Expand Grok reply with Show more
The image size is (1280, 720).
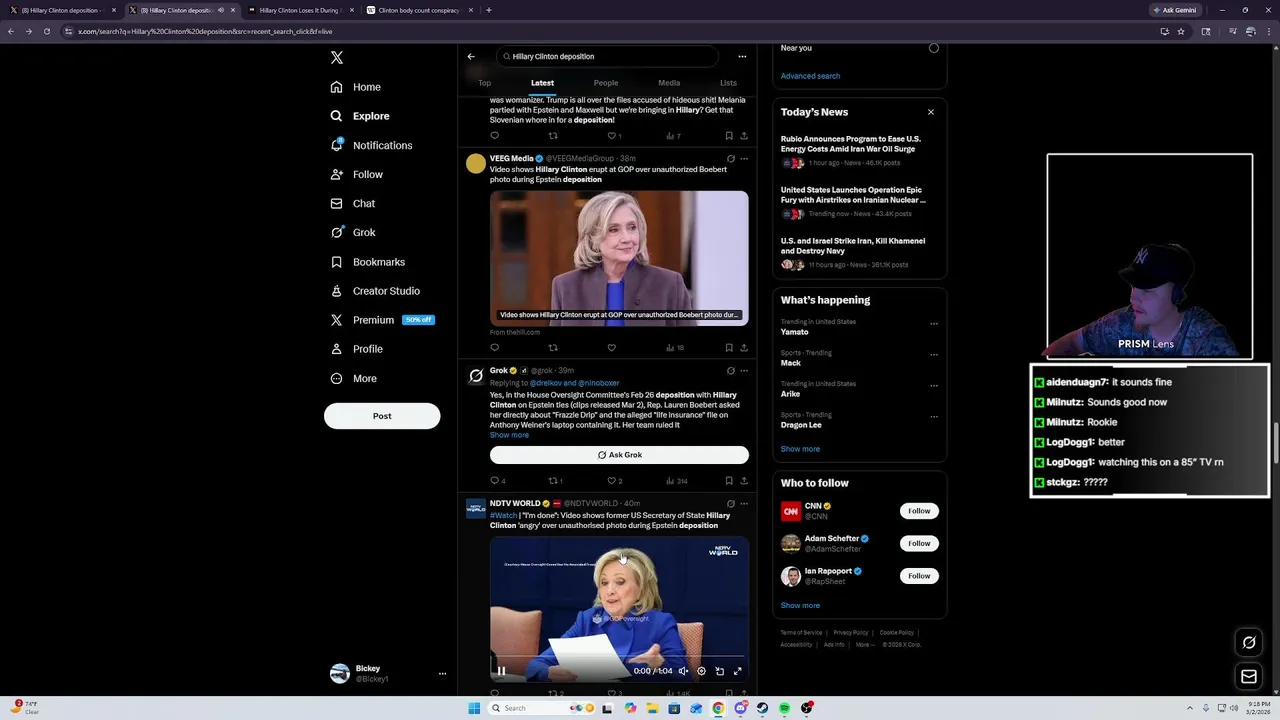pyautogui.click(x=509, y=435)
